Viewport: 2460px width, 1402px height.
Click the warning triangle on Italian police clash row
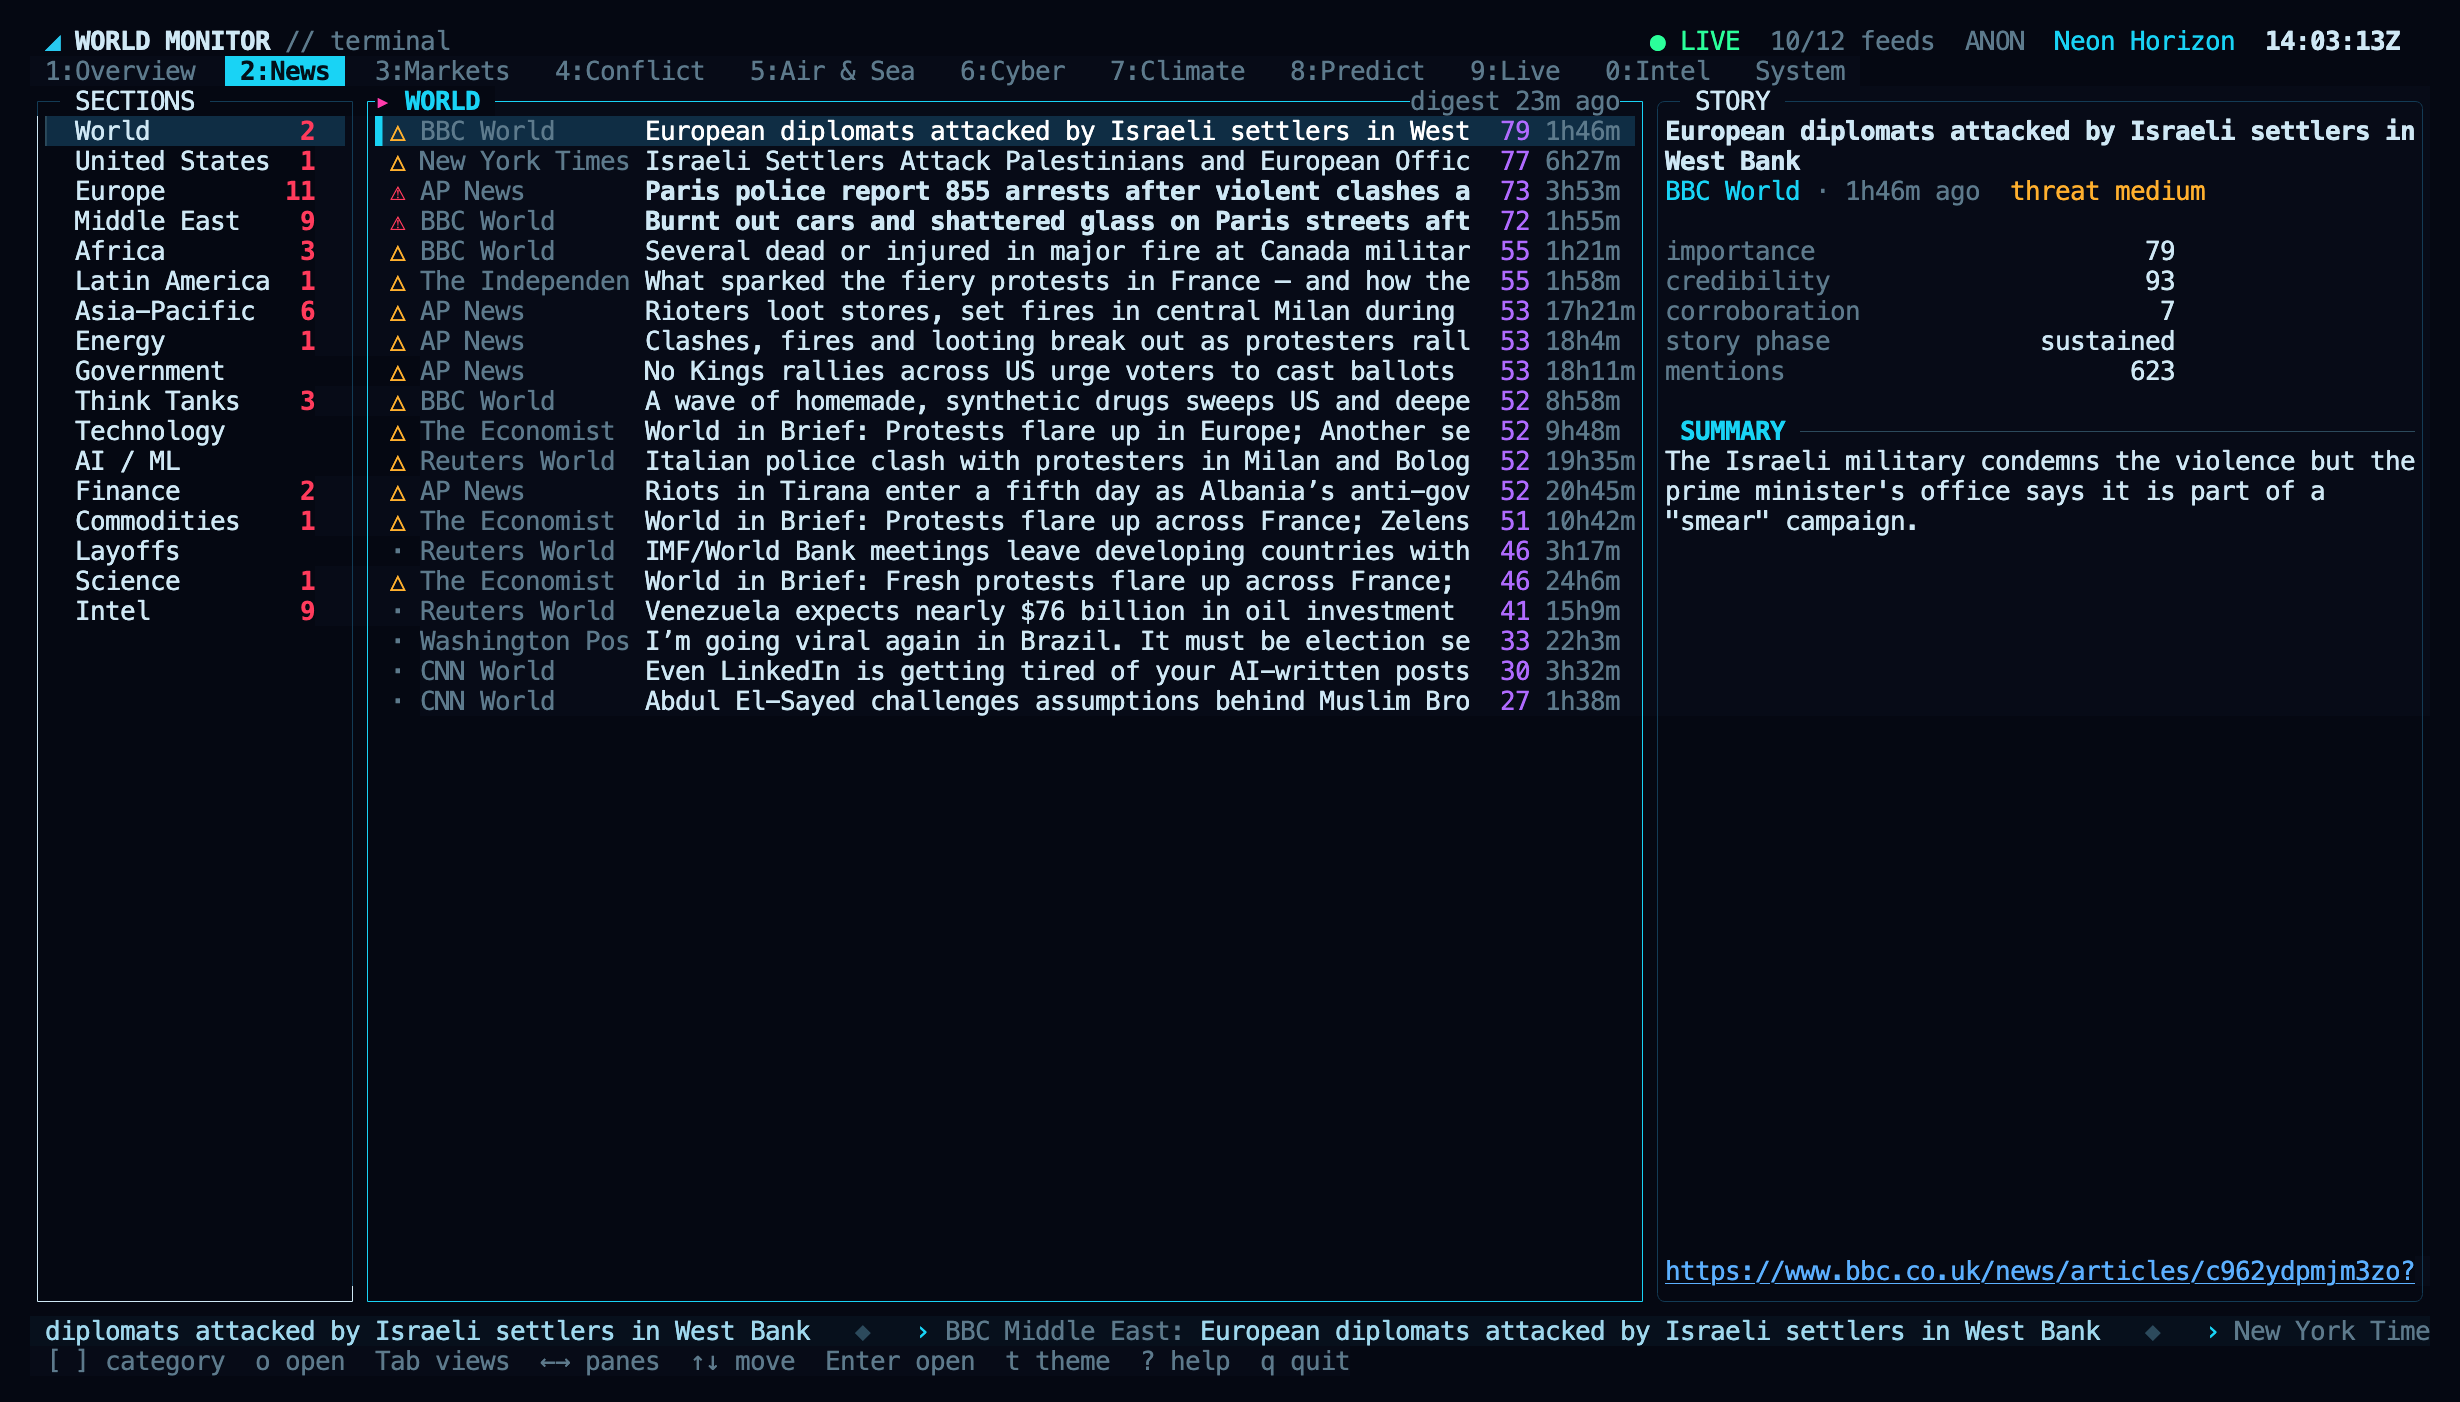click(x=397, y=462)
